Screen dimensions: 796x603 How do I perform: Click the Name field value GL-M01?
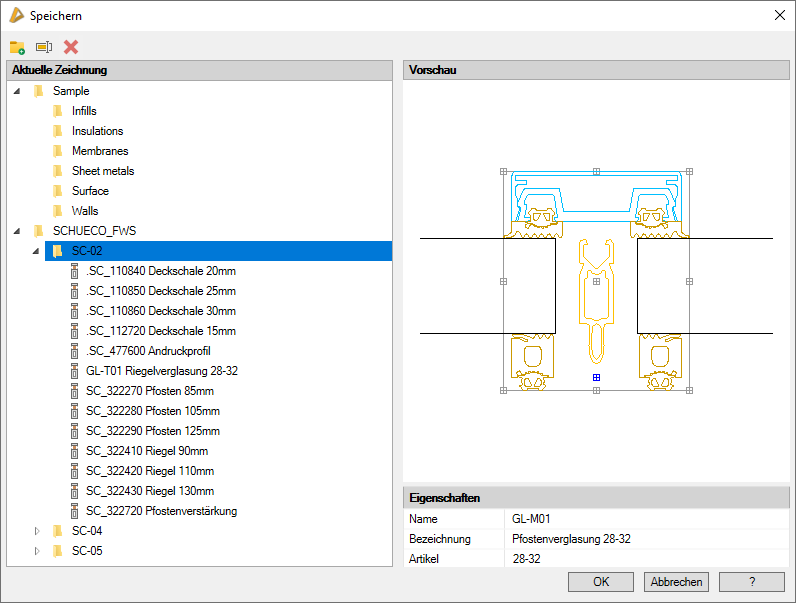tap(531, 519)
